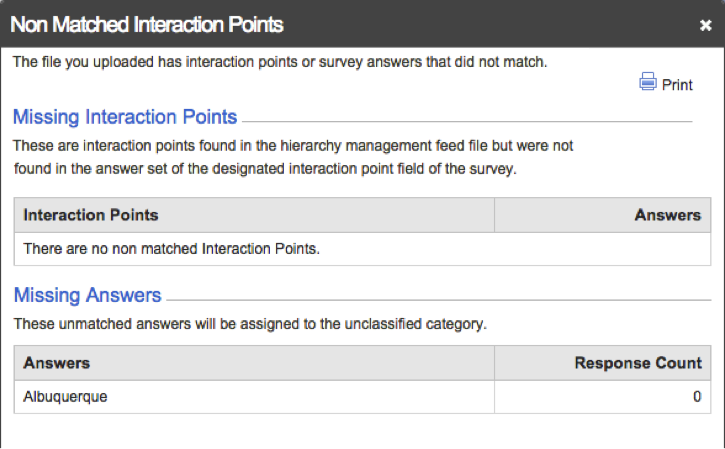The image size is (725, 449).
Task: Click the divider line beside Missing Interaction Points
Action: click(x=467, y=122)
